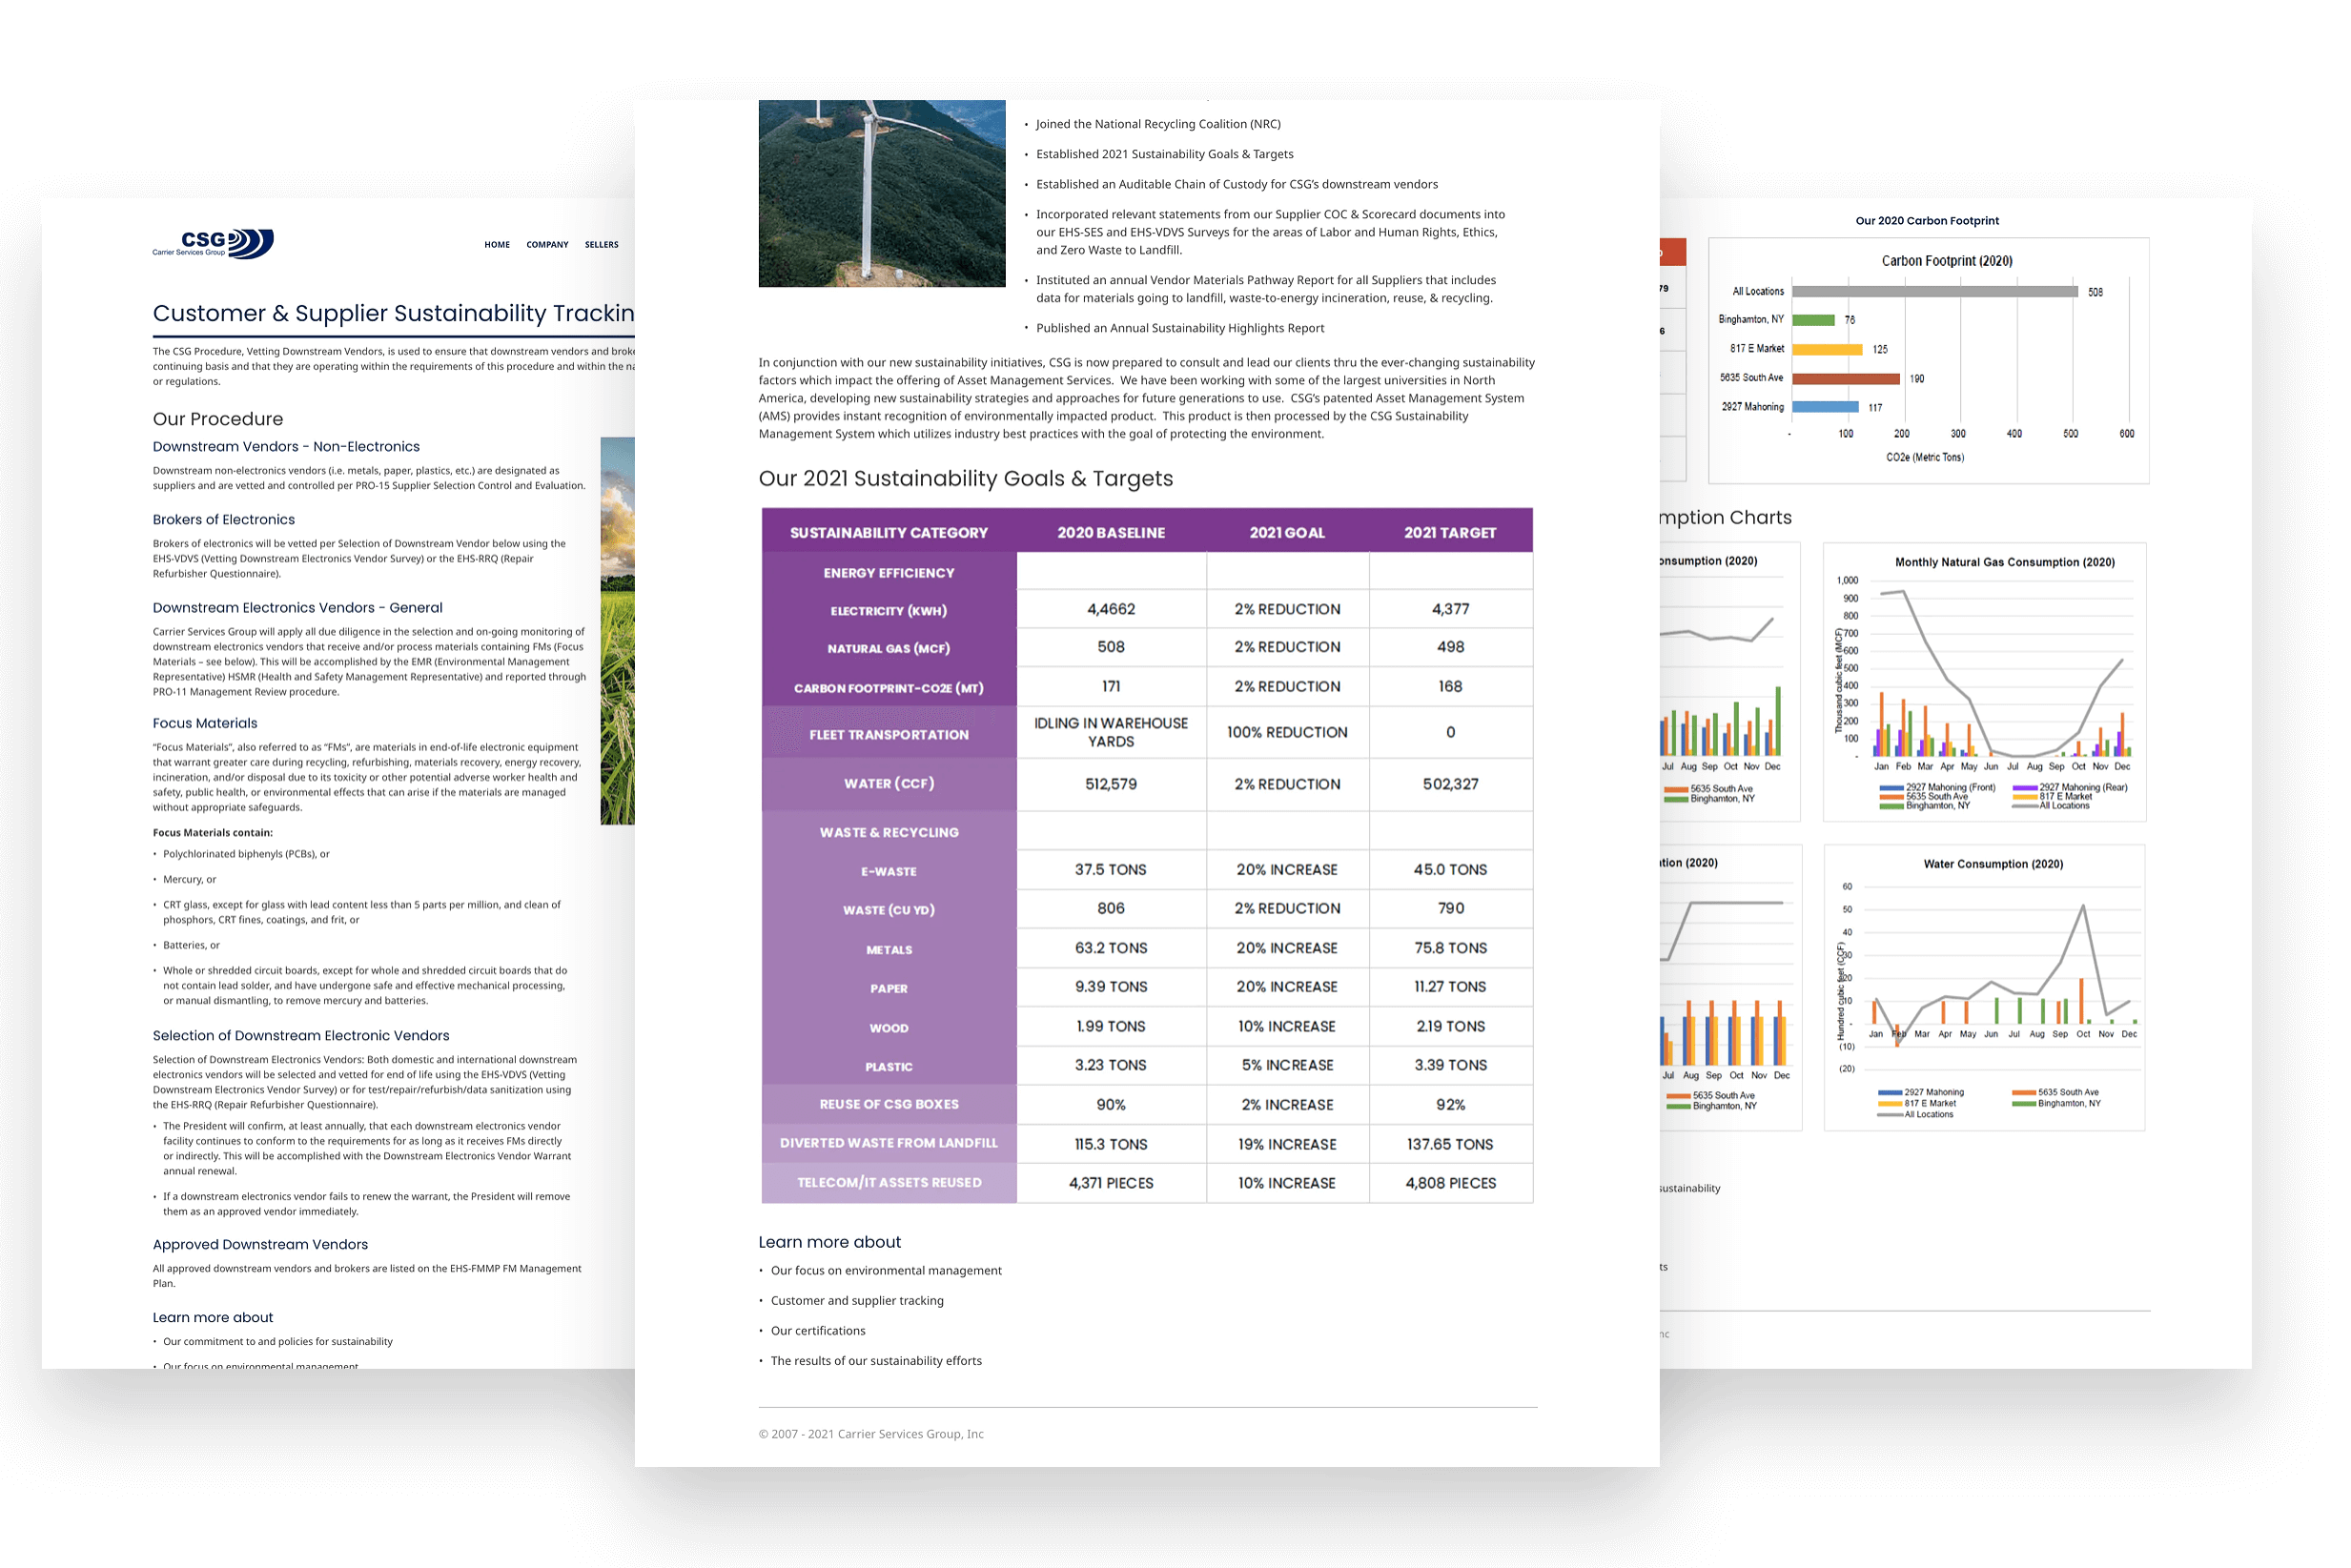Select the REUSE OF CSG BOXES row label
This screenshot has height=1568, width=2351.
click(x=888, y=1104)
